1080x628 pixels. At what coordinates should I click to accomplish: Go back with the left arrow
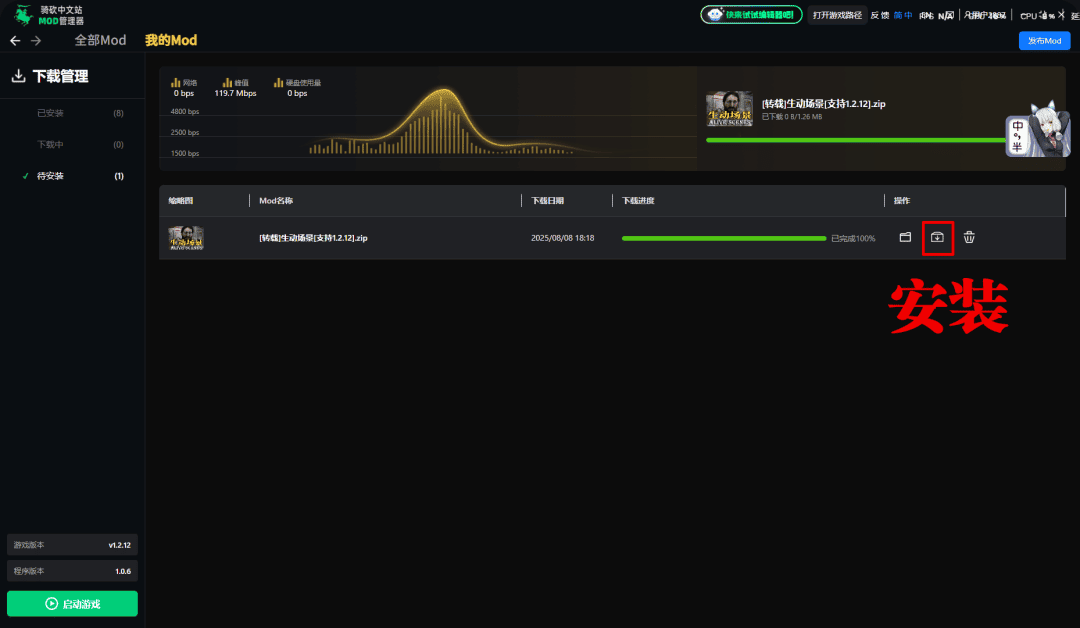click(15, 41)
